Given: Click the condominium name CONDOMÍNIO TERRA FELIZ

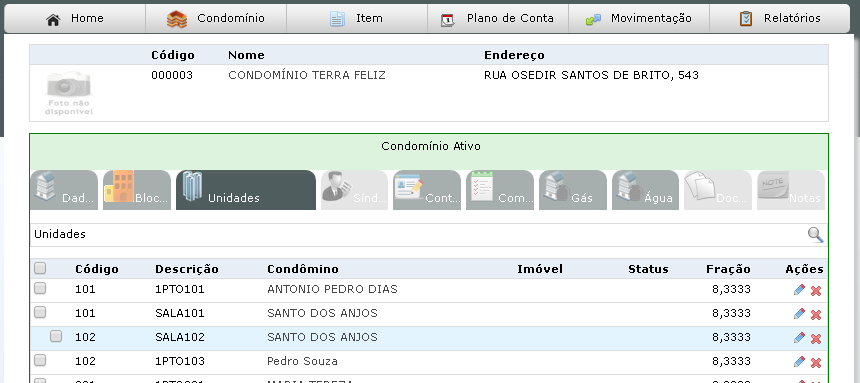Looking at the screenshot, I should pyautogui.click(x=307, y=75).
